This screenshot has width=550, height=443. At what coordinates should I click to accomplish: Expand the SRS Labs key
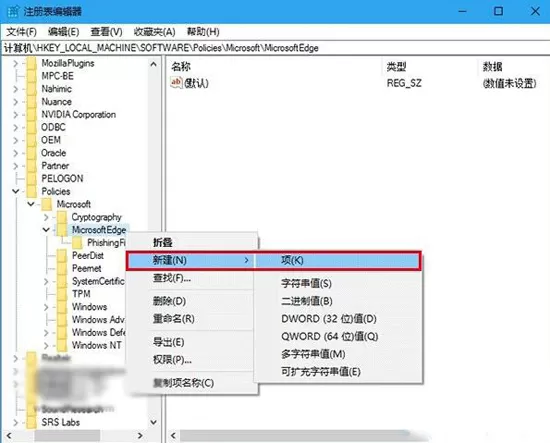point(15,422)
